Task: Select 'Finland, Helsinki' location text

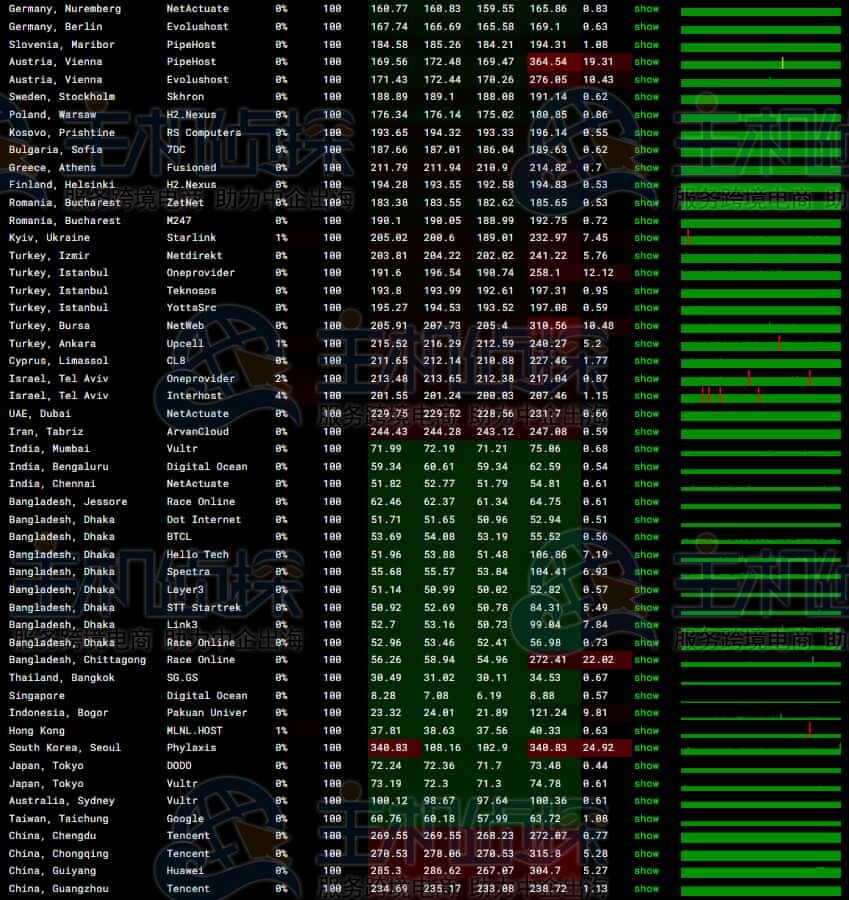Action: (x=61, y=185)
